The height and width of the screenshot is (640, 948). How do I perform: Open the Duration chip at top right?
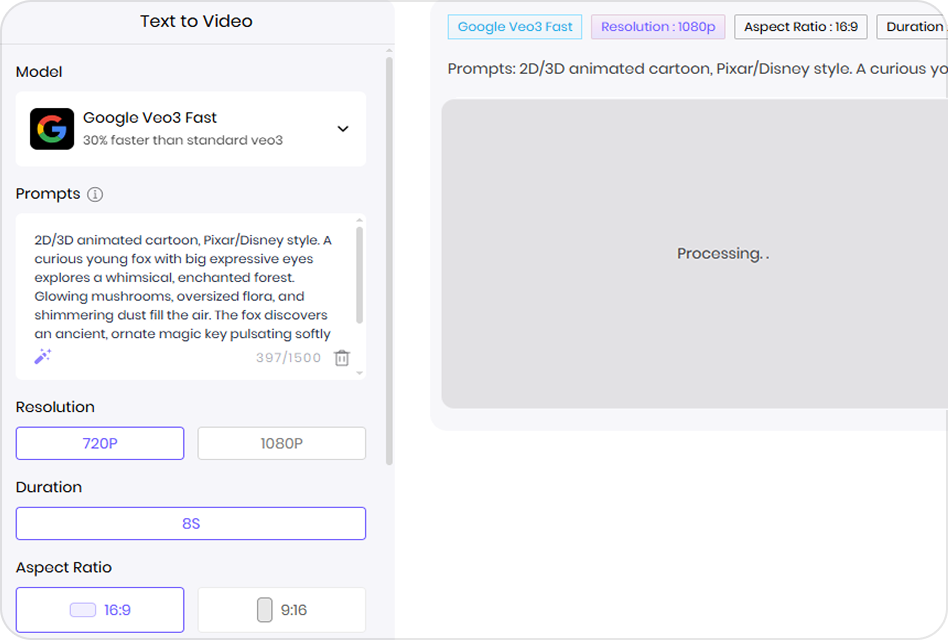tap(916, 27)
